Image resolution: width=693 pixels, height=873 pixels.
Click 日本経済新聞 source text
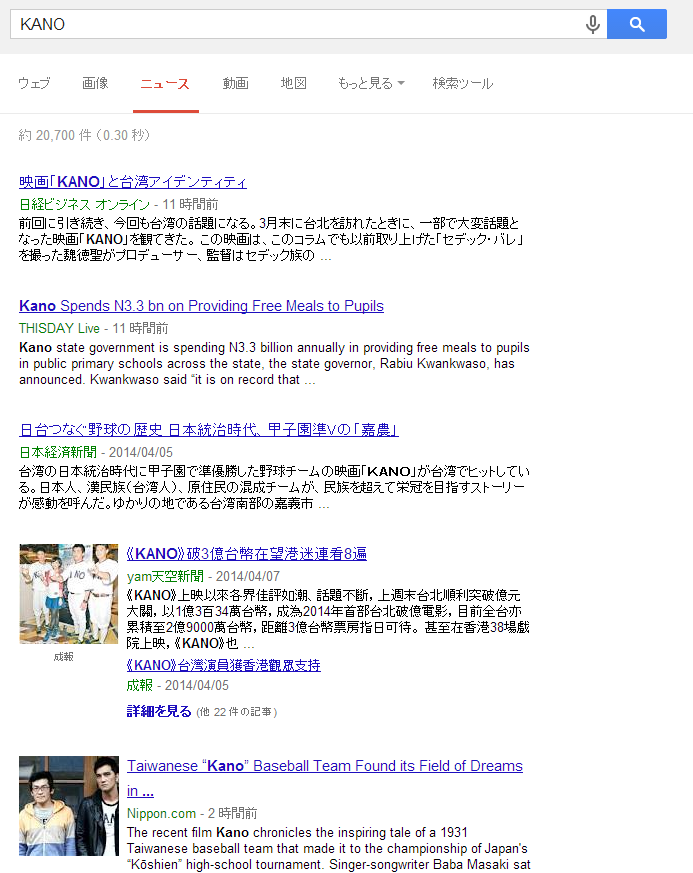(58, 452)
